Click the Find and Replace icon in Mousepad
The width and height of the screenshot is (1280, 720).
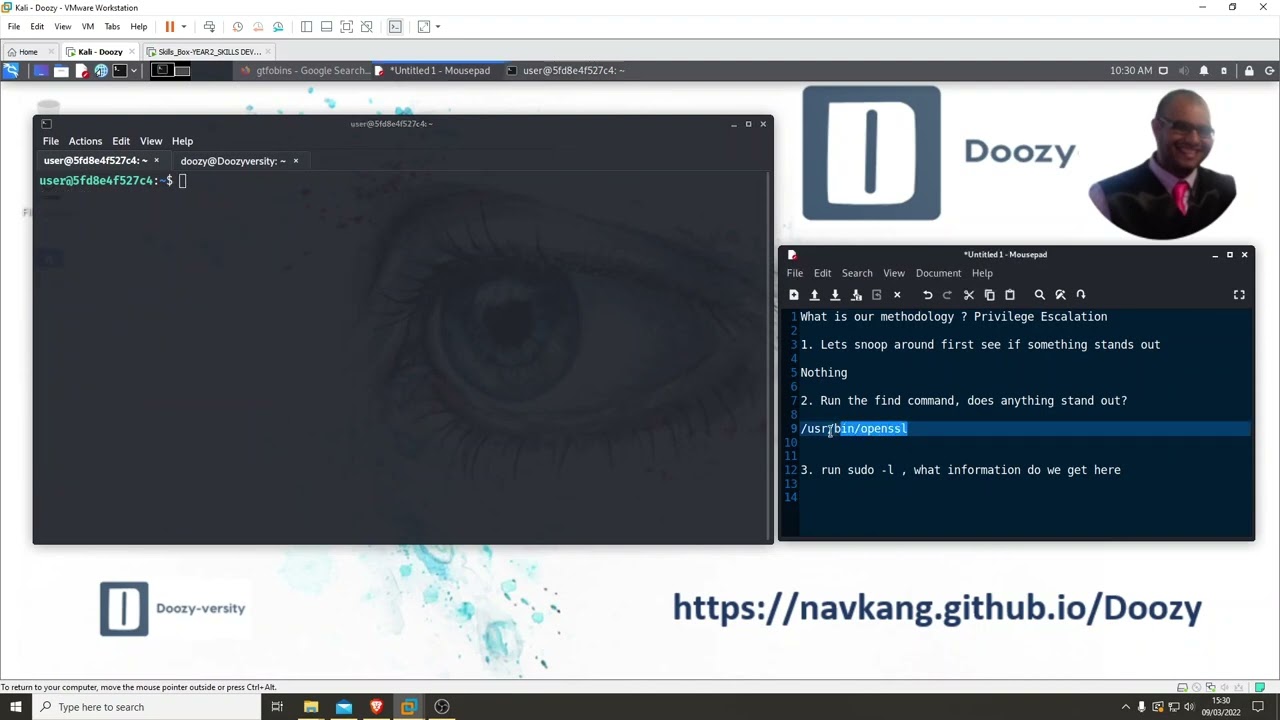[1060, 295]
